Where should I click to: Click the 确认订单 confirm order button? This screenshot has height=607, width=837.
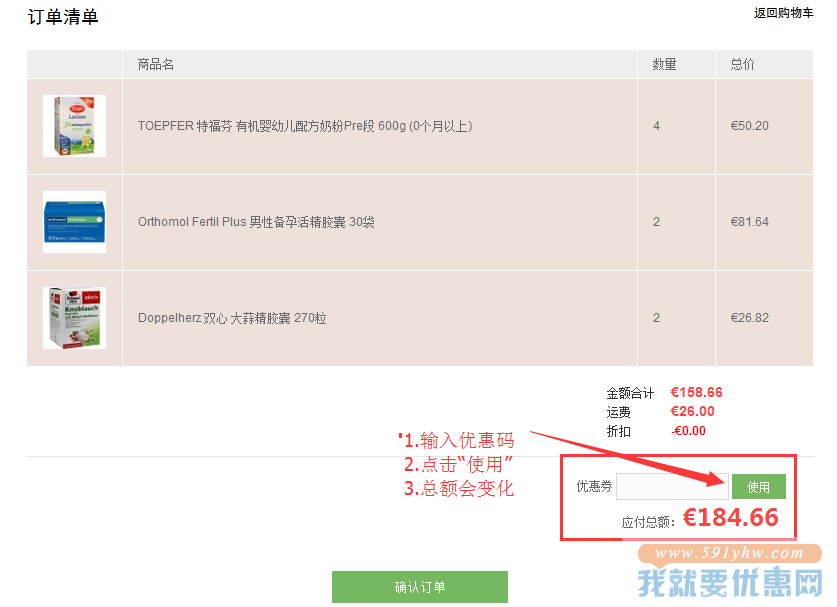point(420,587)
